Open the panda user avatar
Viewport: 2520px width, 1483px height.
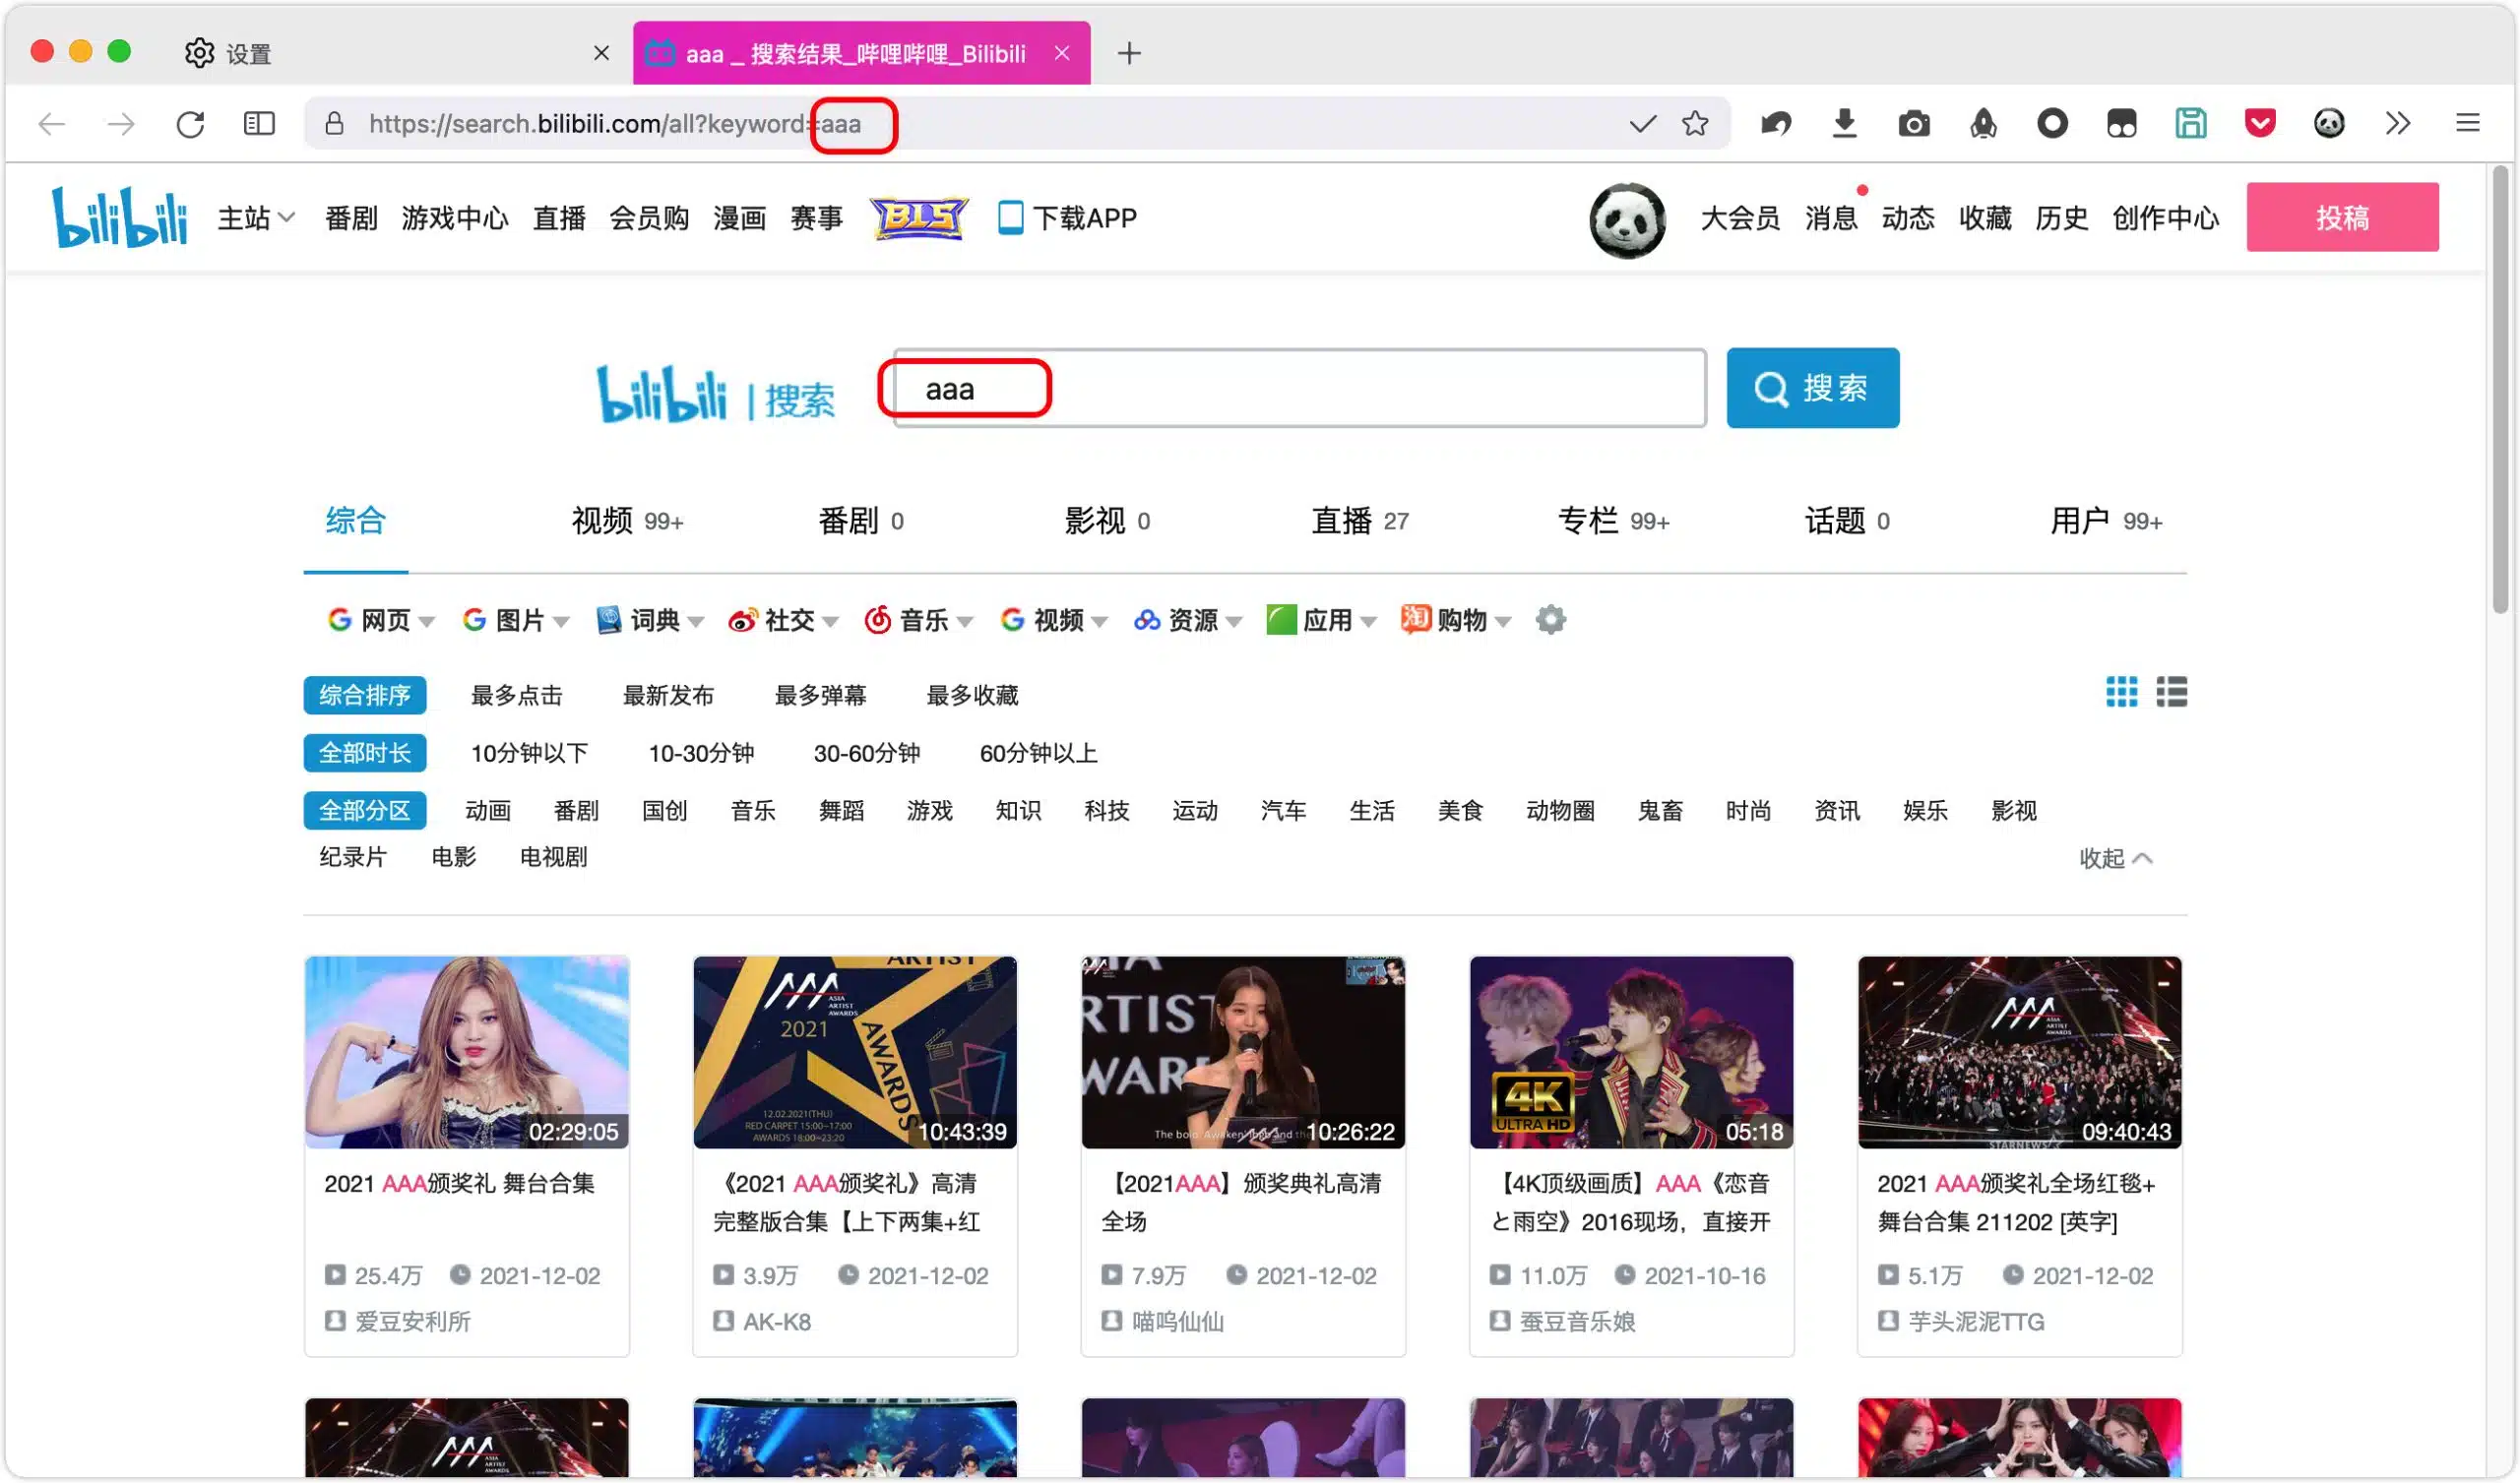tap(1626, 219)
